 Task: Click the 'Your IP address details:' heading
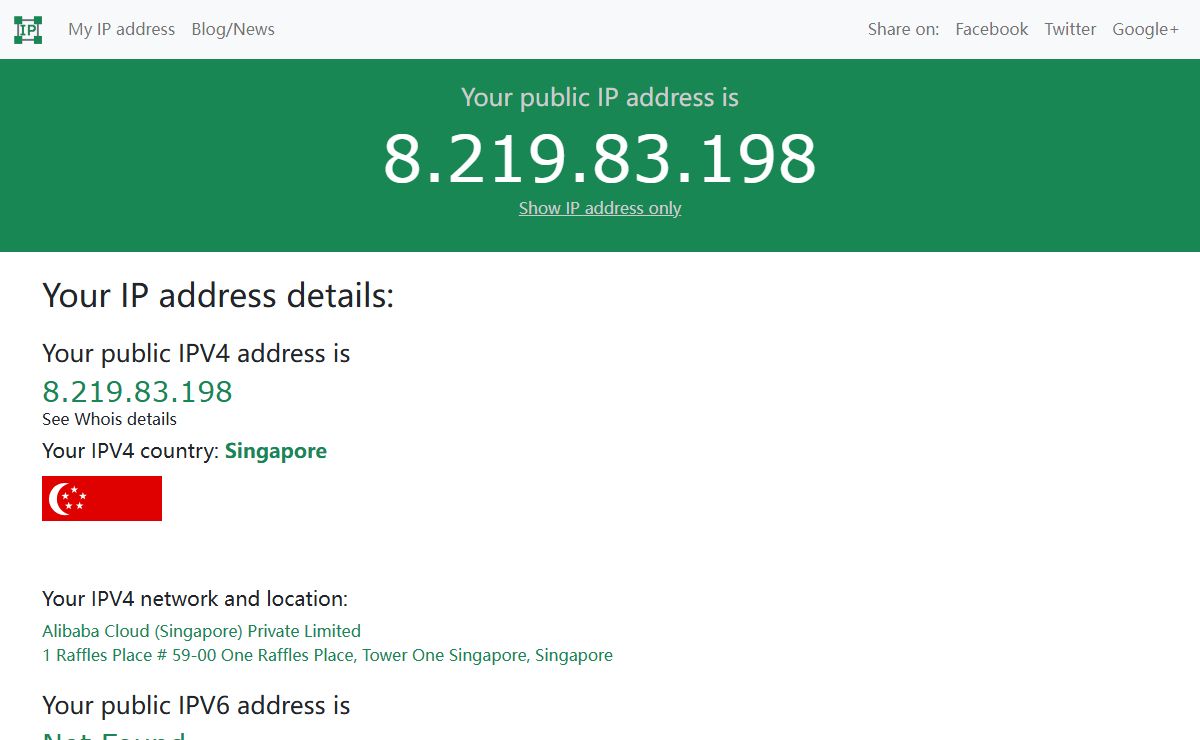tap(218, 296)
